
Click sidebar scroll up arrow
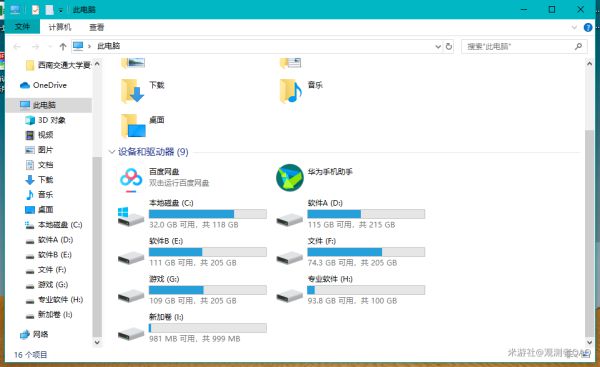pyautogui.click(x=97, y=64)
